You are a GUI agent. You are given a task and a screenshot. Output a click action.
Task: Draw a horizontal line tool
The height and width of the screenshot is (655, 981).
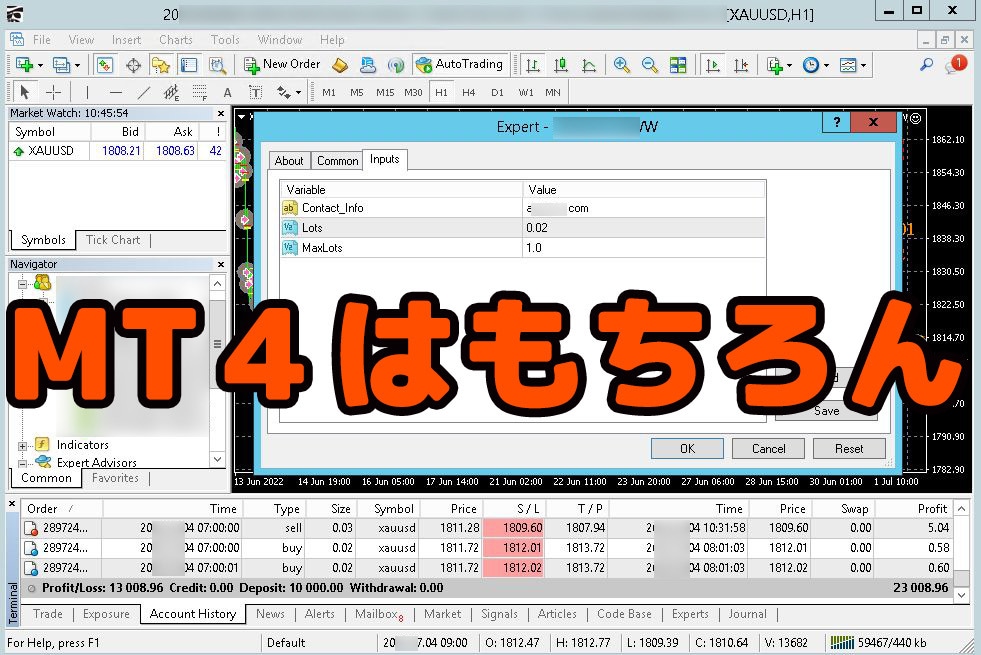click(115, 92)
